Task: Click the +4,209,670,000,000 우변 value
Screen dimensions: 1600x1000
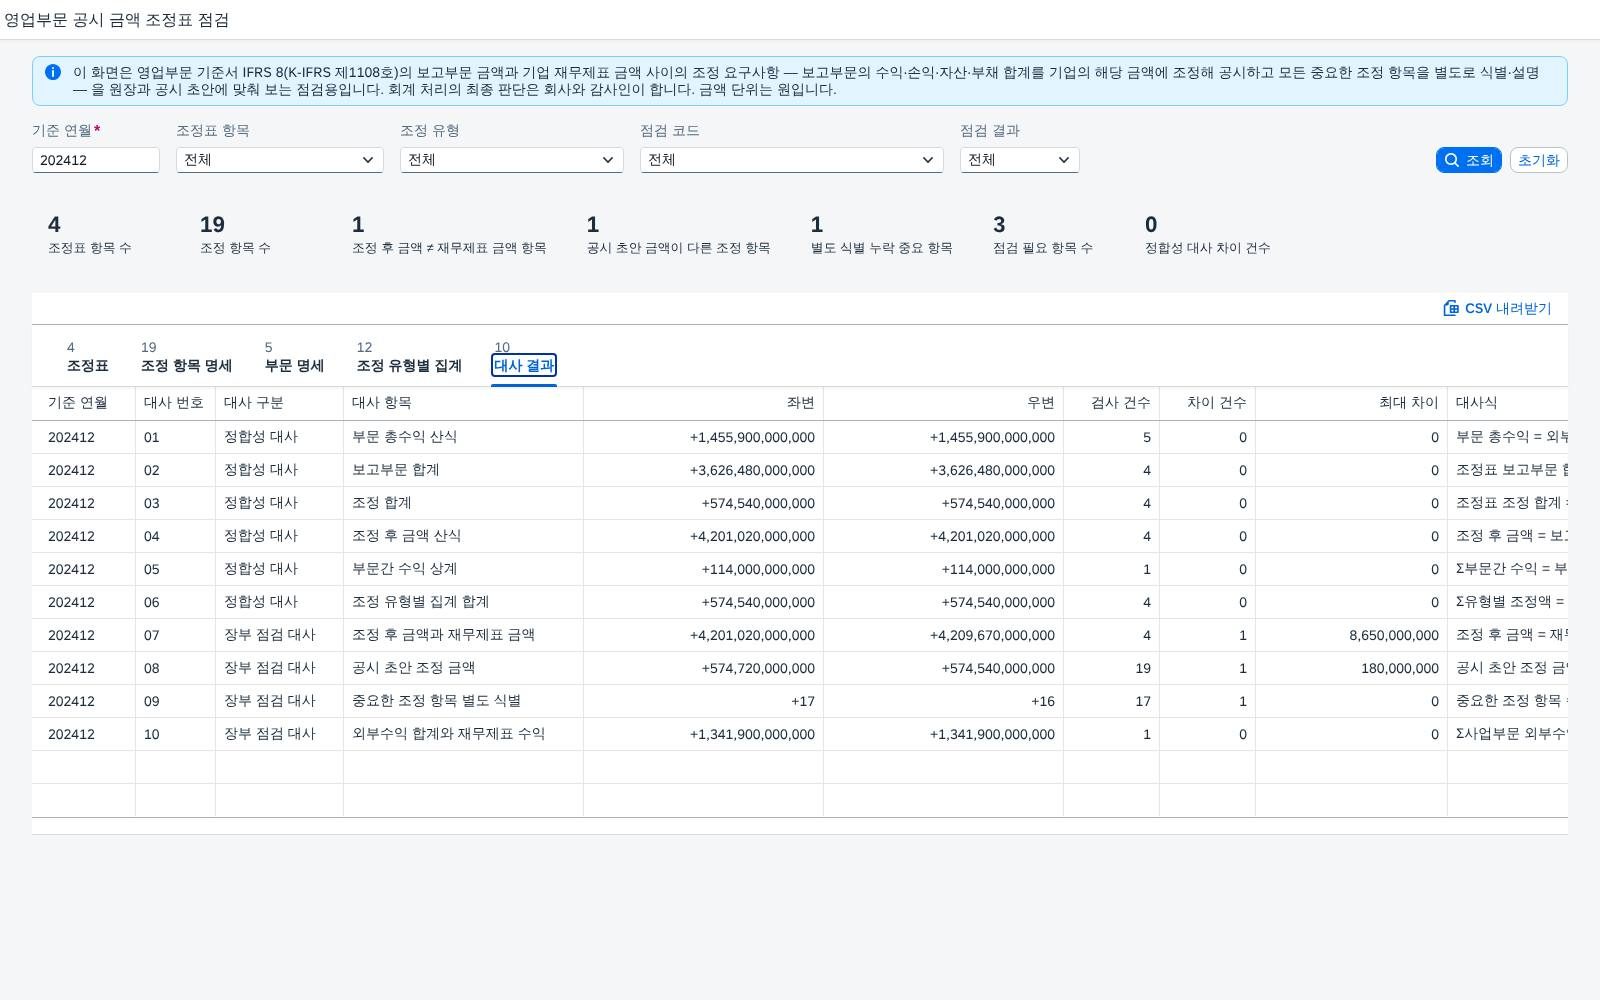Action: (x=992, y=635)
